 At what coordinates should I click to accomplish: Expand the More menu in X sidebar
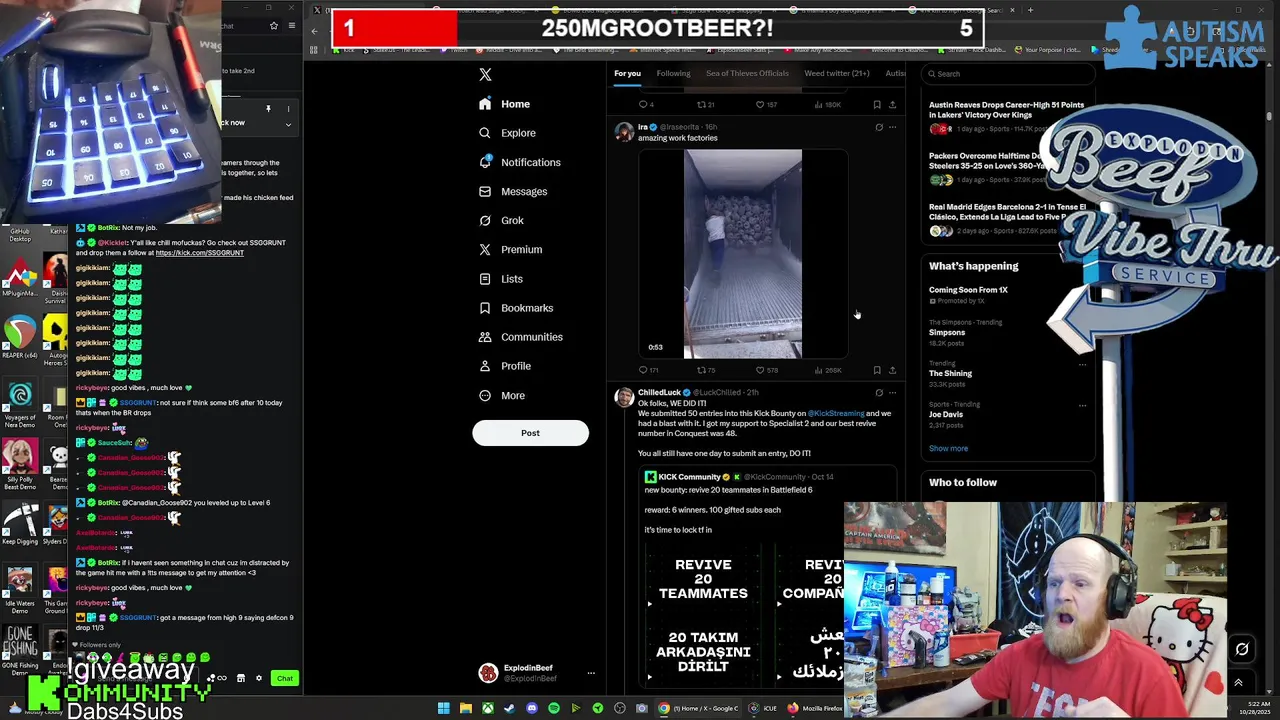(x=501, y=395)
